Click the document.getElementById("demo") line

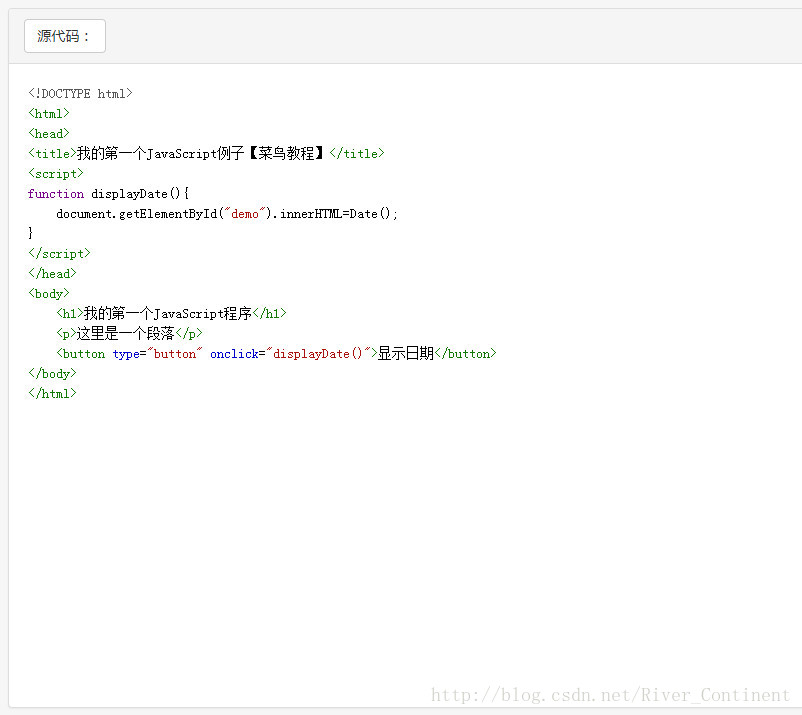click(227, 214)
